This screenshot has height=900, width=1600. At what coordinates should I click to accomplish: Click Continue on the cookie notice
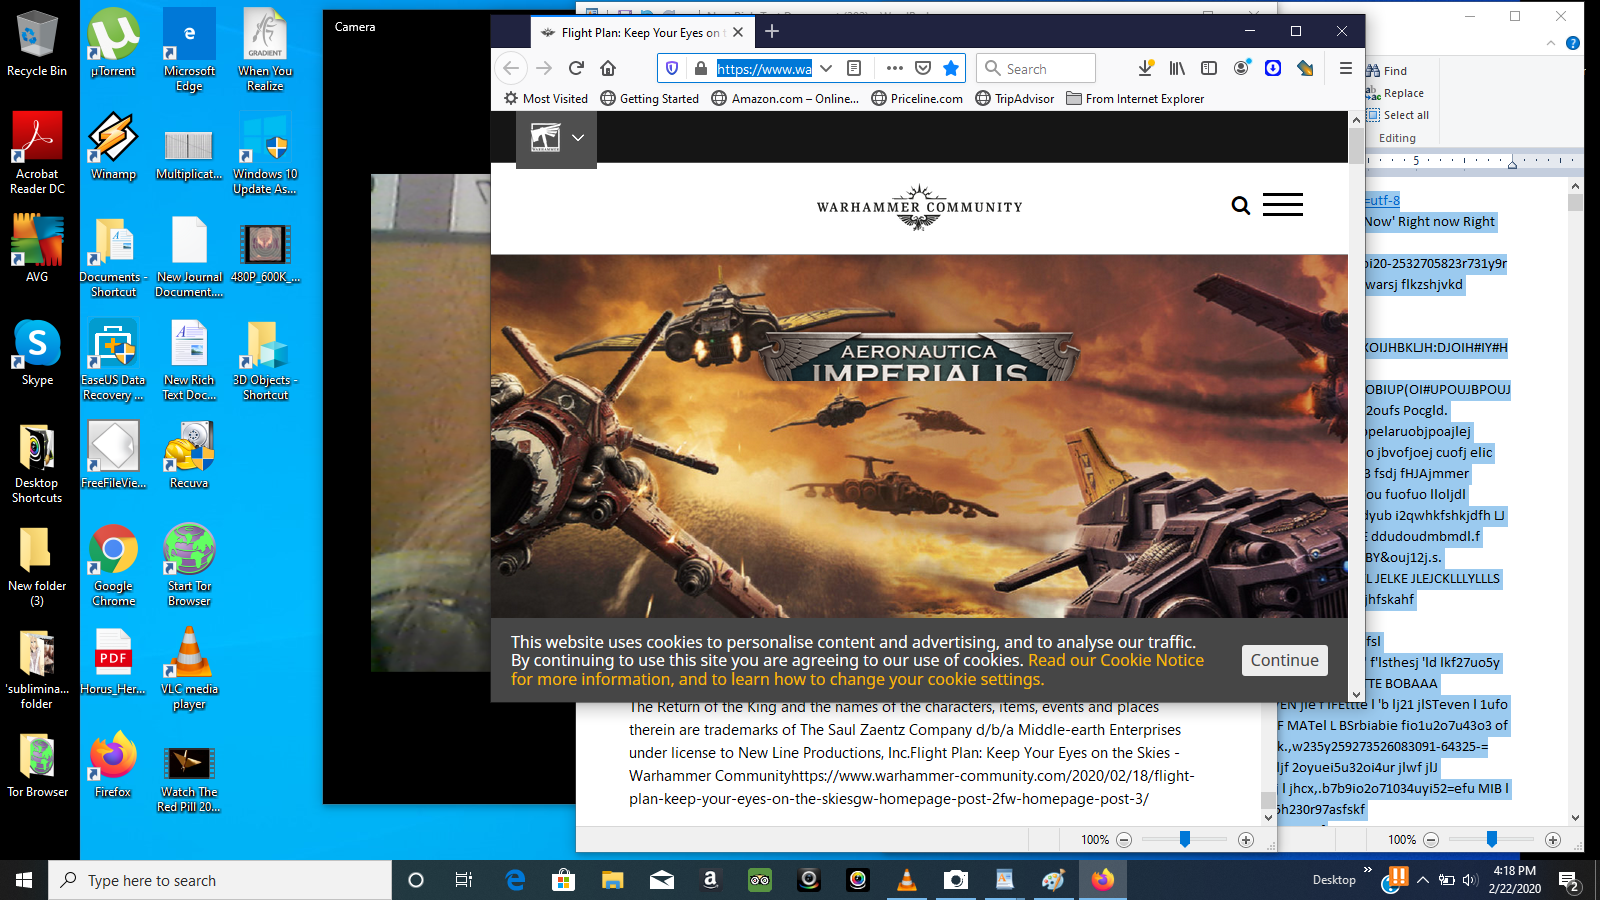click(1285, 660)
